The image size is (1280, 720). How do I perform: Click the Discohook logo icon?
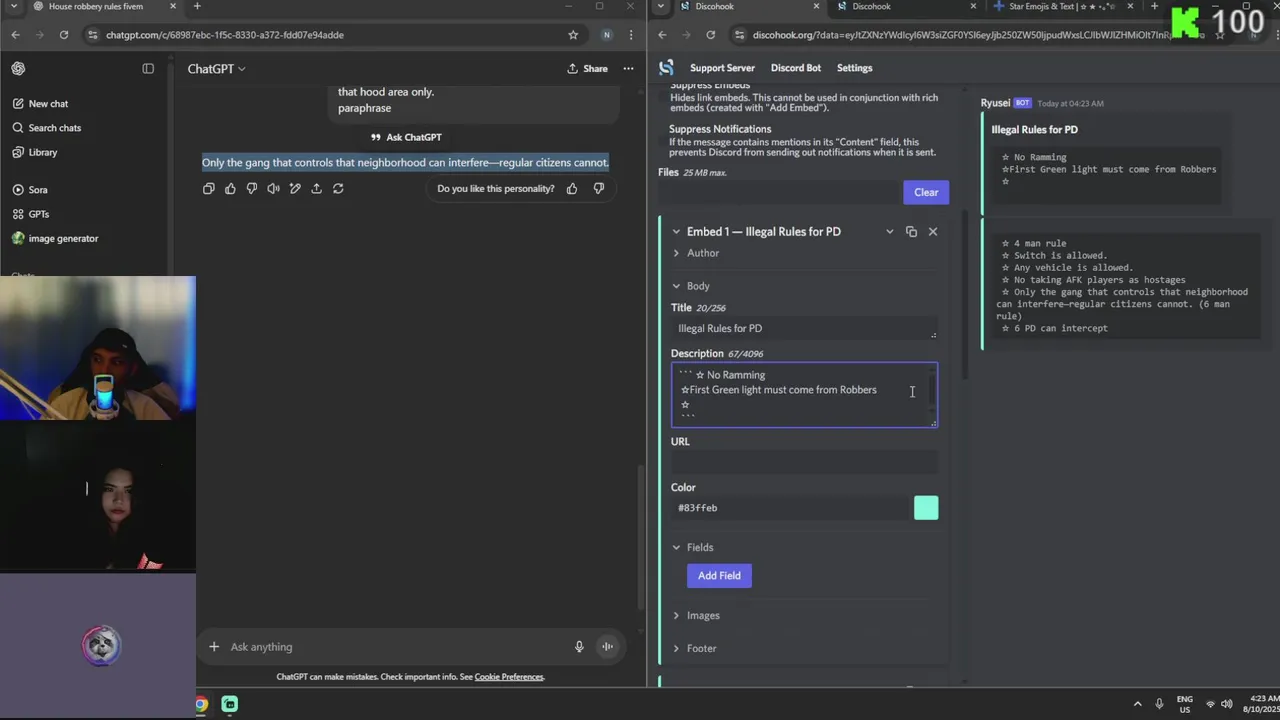pyautogui.click(x=666, y=68)
